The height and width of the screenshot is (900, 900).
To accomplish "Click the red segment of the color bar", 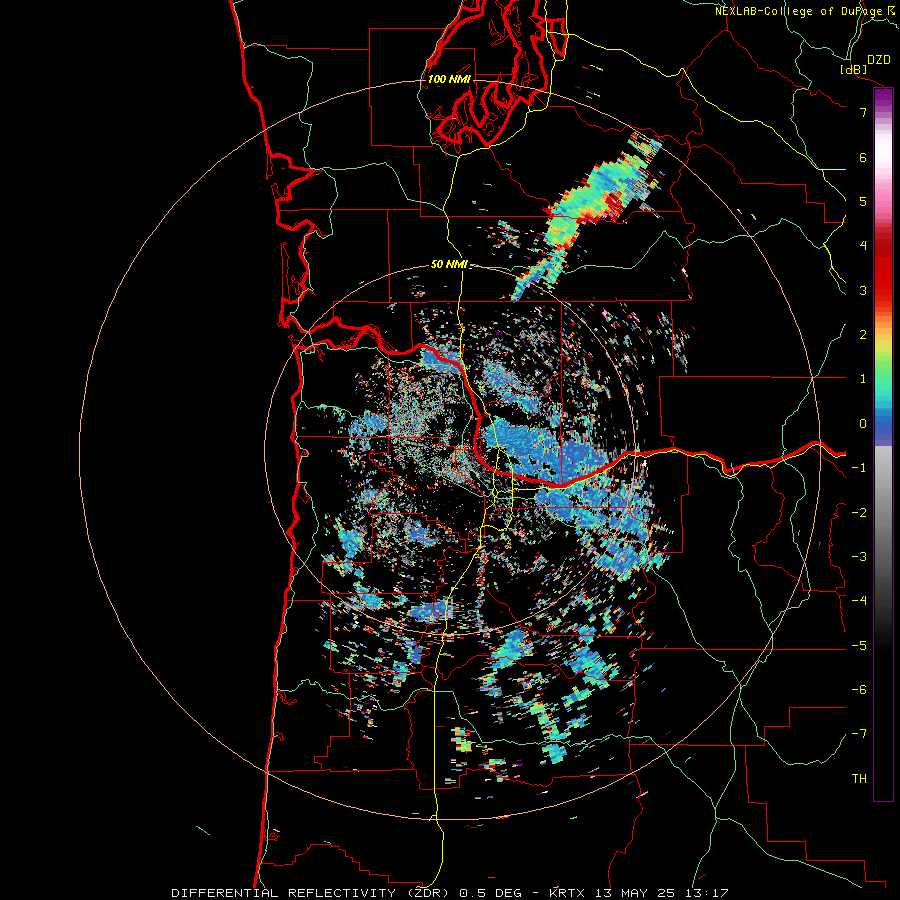I will coord(883,270).
